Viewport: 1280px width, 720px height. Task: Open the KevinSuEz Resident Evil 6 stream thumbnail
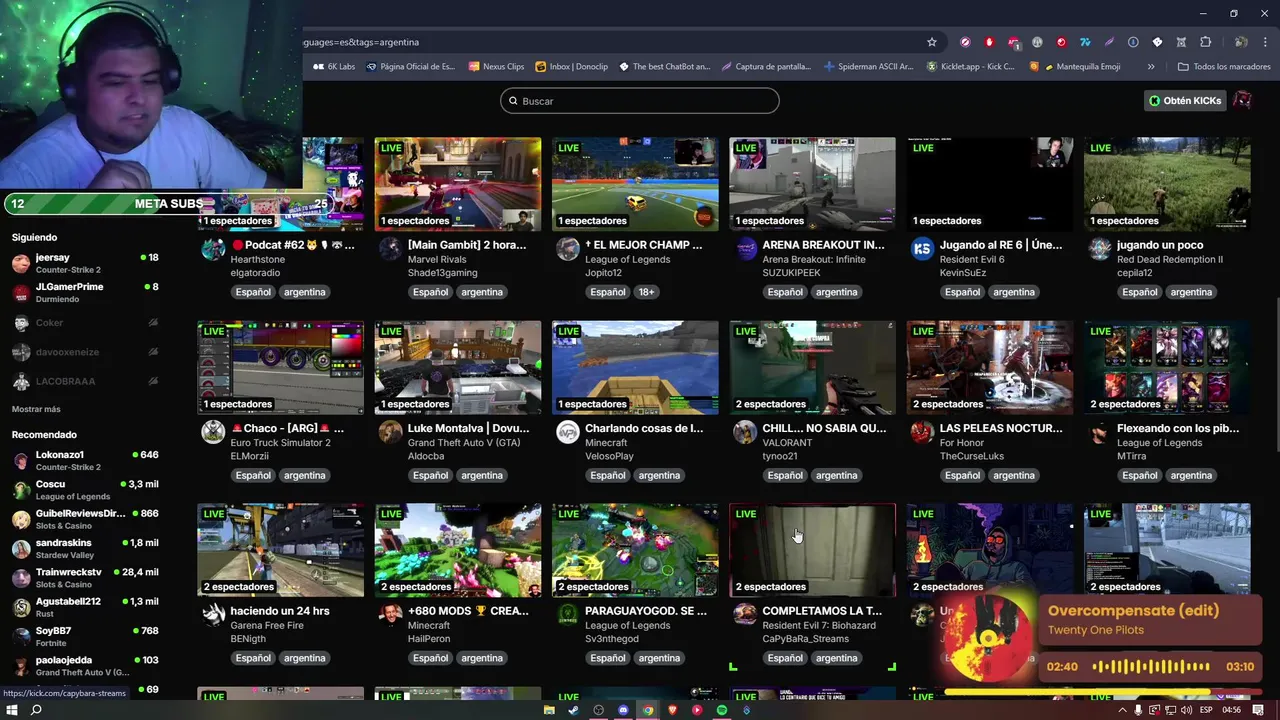[x=989, y=184]
